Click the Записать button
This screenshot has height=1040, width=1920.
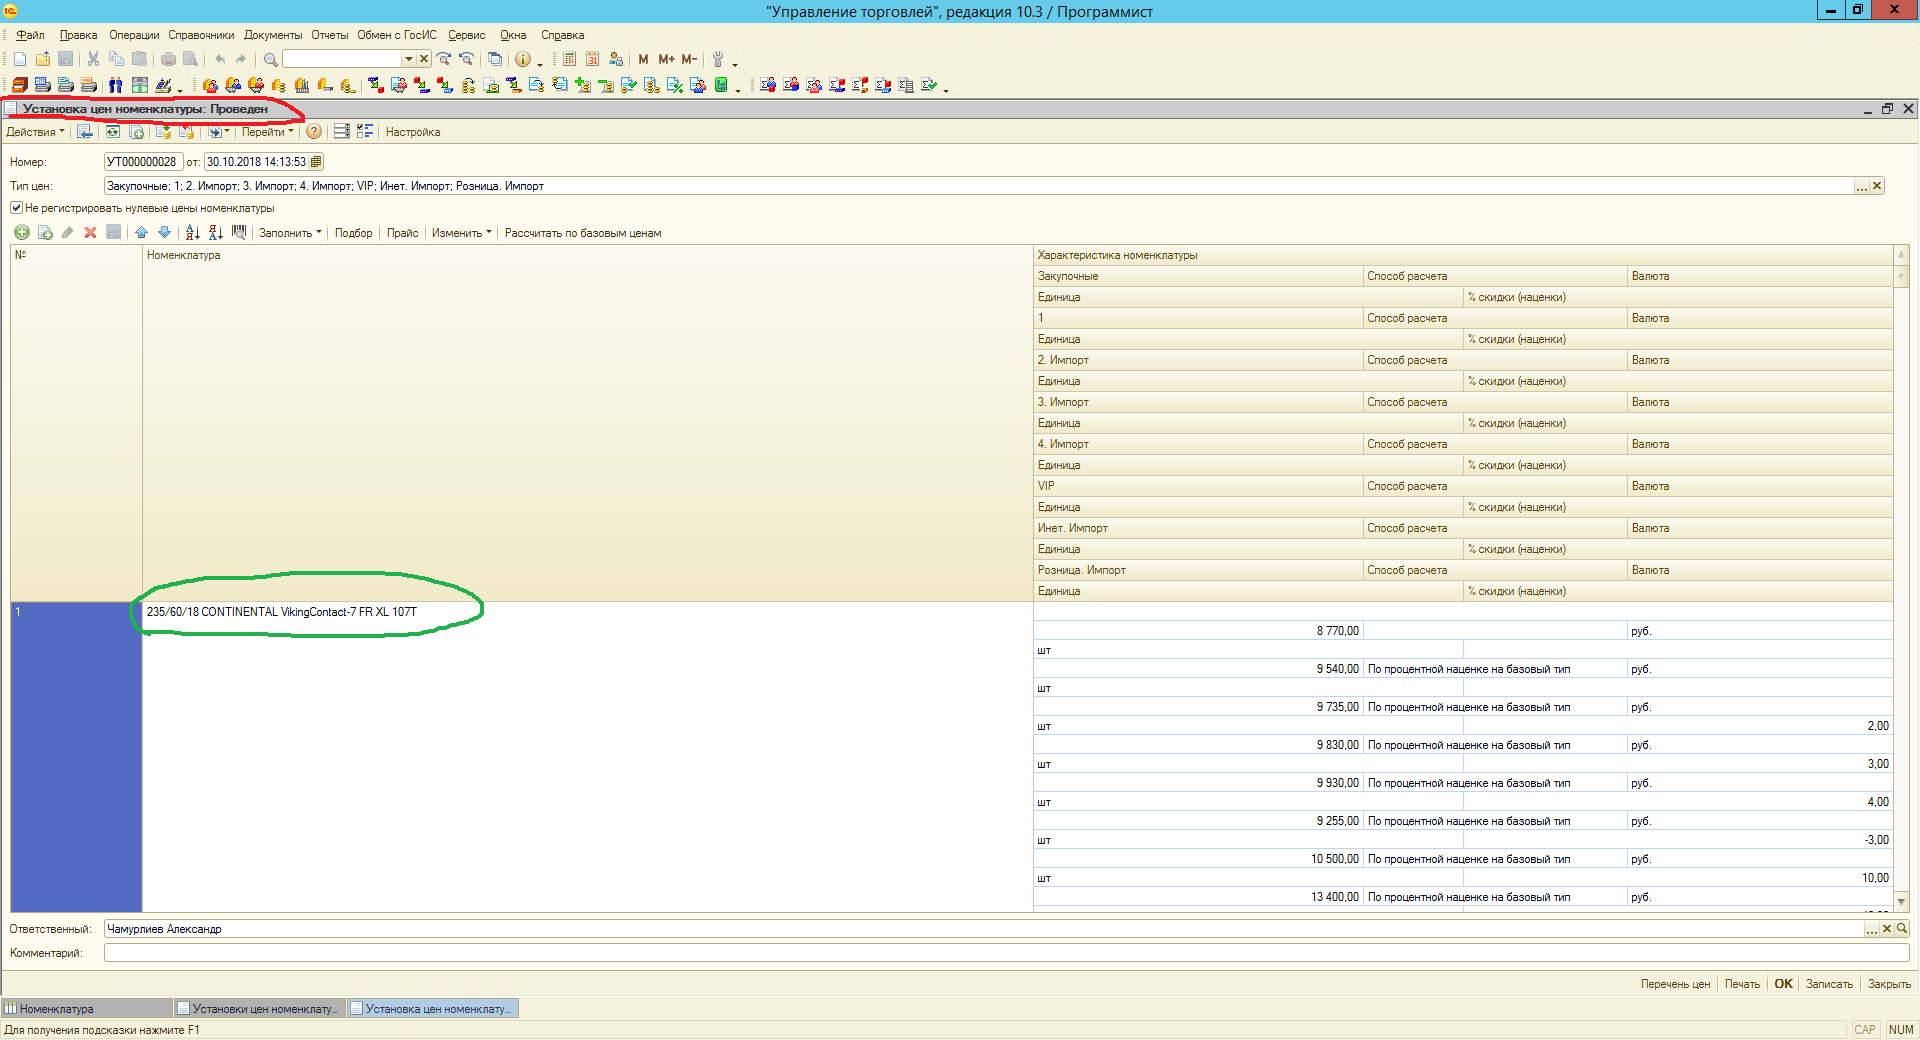click(1829, 984)
